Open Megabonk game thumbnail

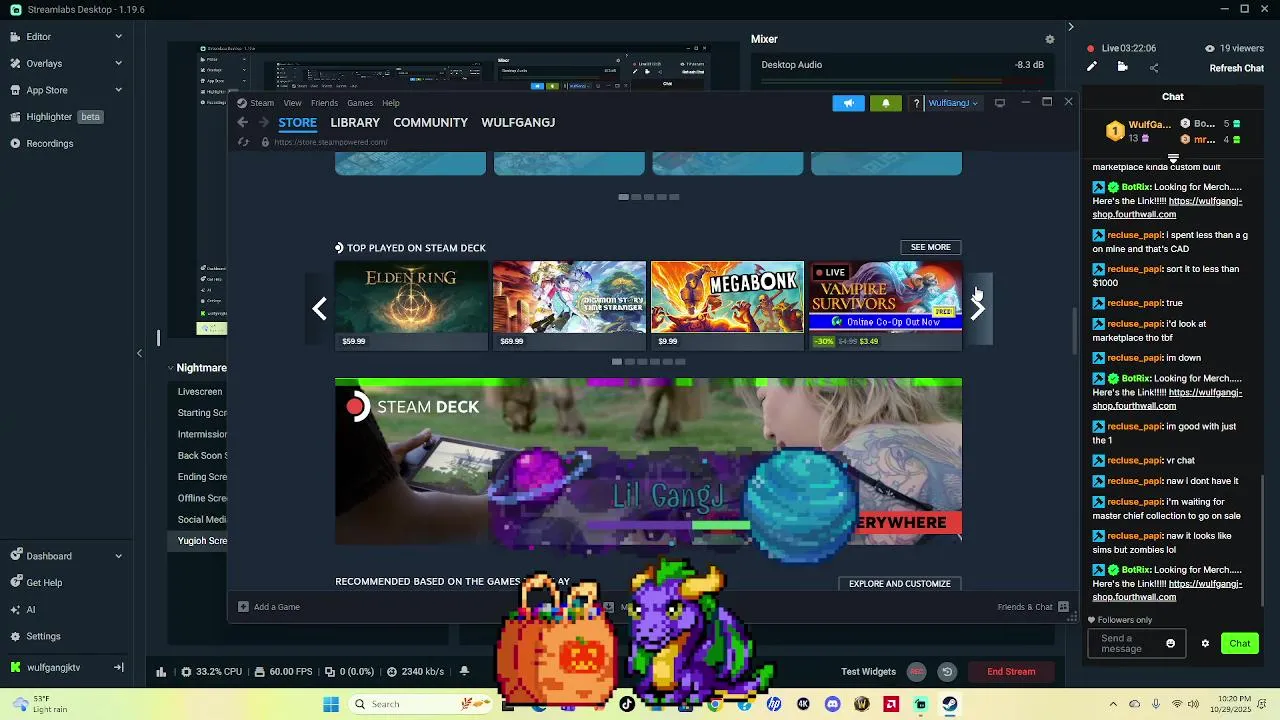727,306
